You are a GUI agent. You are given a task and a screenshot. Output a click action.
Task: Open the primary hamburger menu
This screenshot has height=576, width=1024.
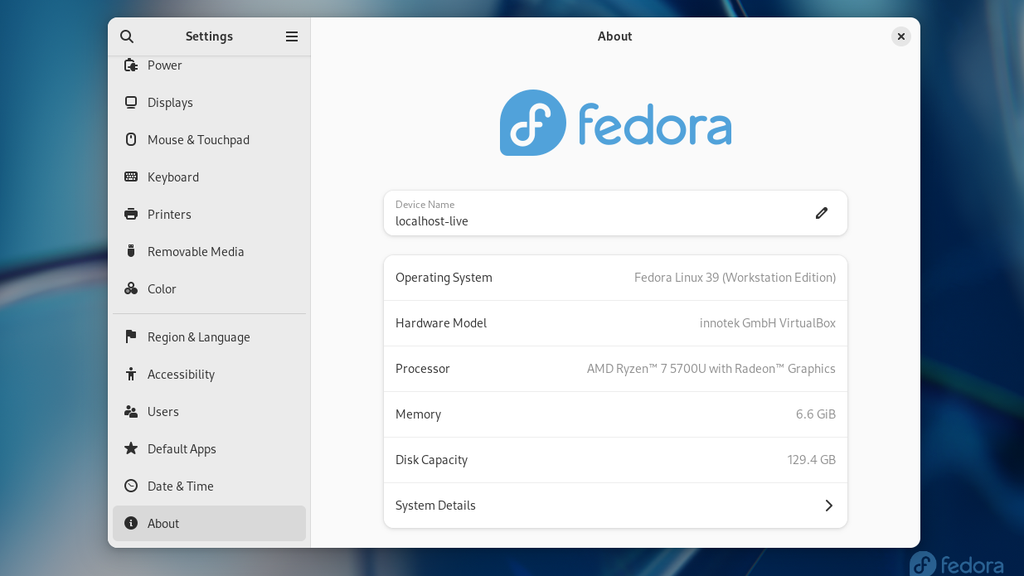[291, 36]
